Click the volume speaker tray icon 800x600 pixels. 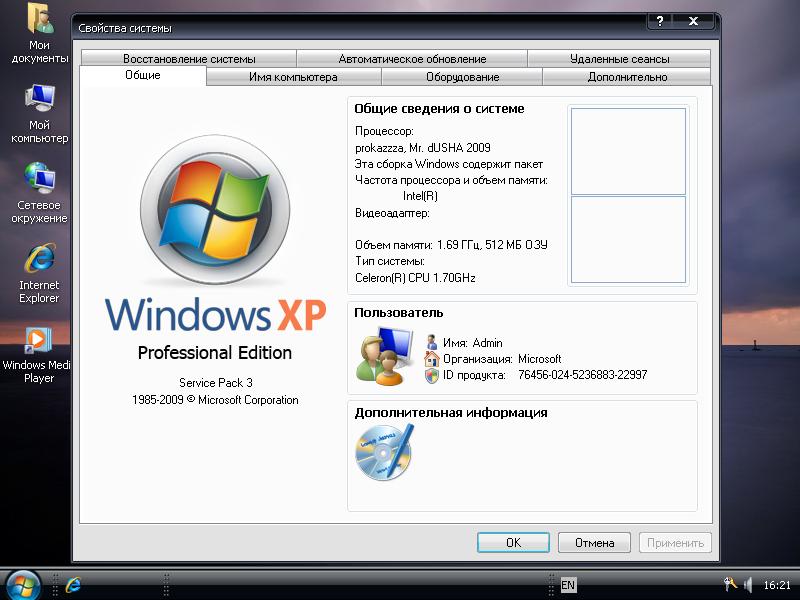coord(749,585)
